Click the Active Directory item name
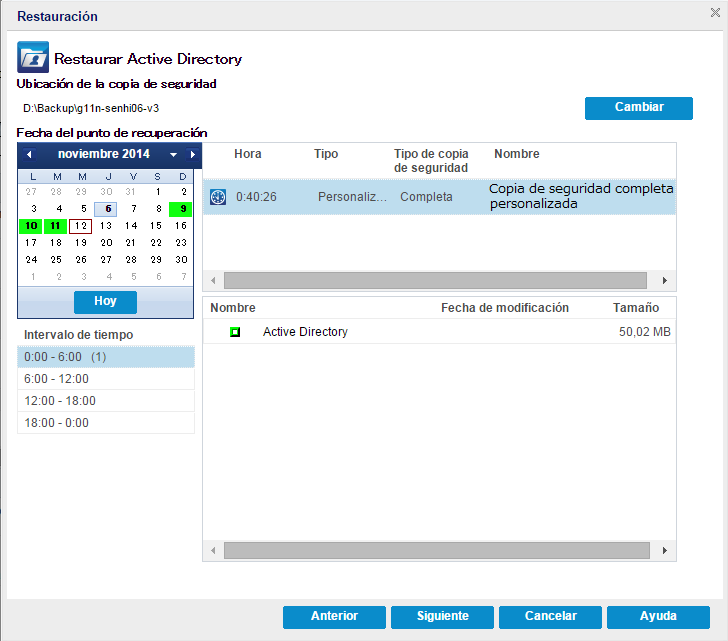This screenshot has height=641, width=728. point(305,332)
